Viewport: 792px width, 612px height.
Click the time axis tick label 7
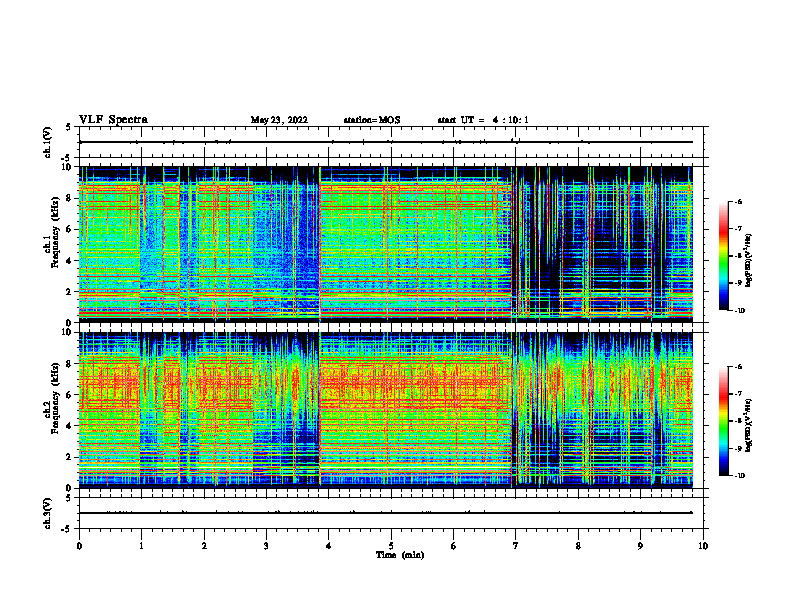point(516,546)
